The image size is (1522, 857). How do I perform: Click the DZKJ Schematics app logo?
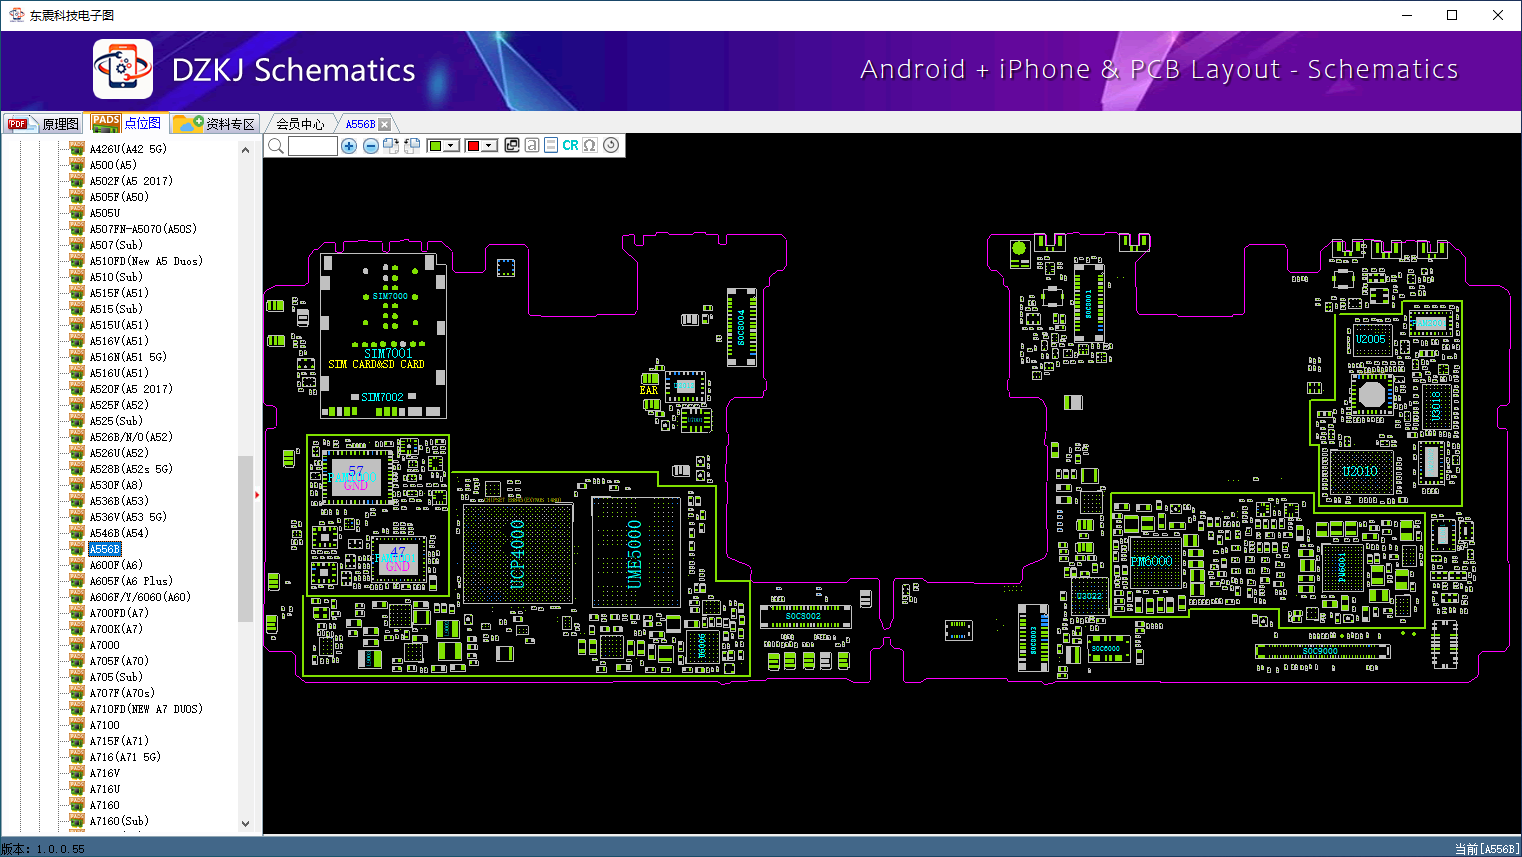click(x=123, y=69)
